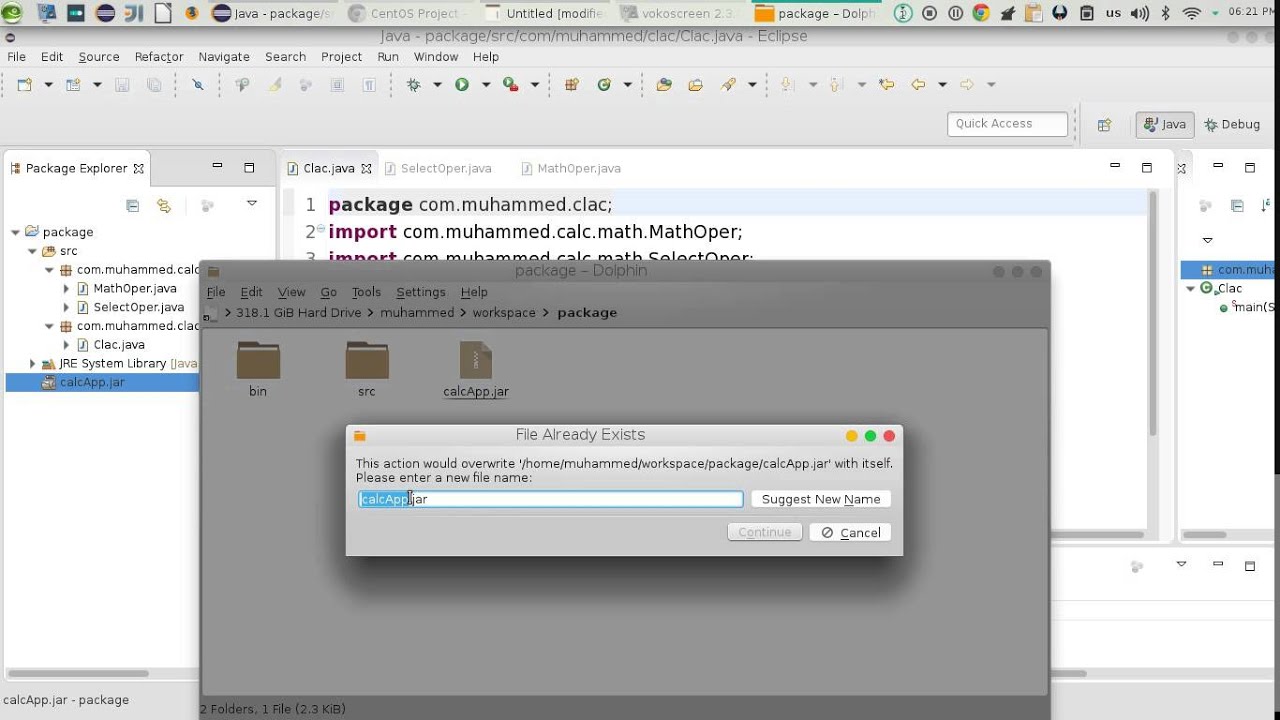Open the Run dropdown arrow
This screenshot has height=720, width=1280.
tap(486, 85)
